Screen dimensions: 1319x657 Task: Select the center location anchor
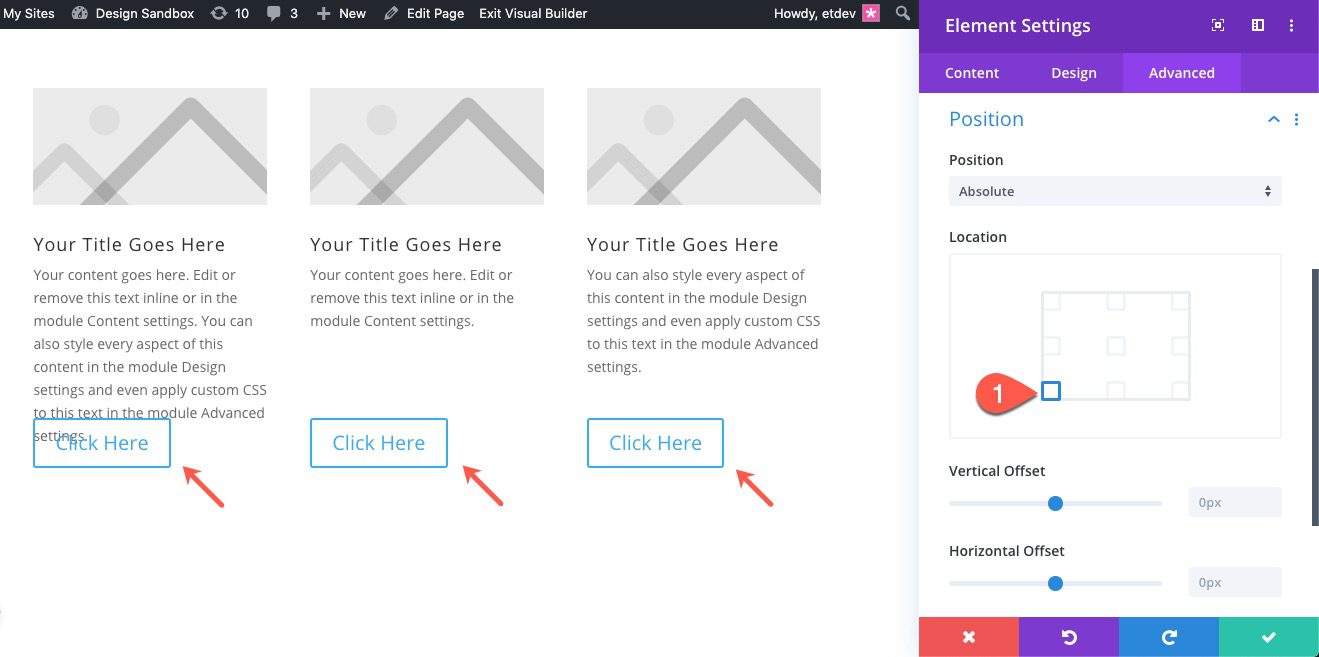coord(1115,345)
